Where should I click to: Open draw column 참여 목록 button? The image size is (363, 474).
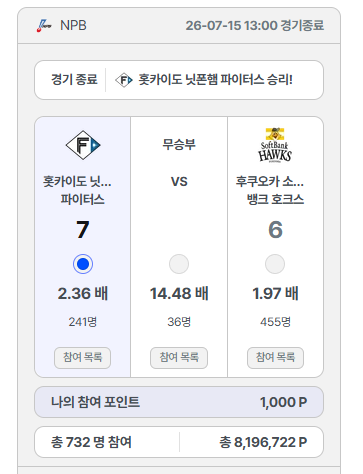pyautogui.click(x=179, y=358)
